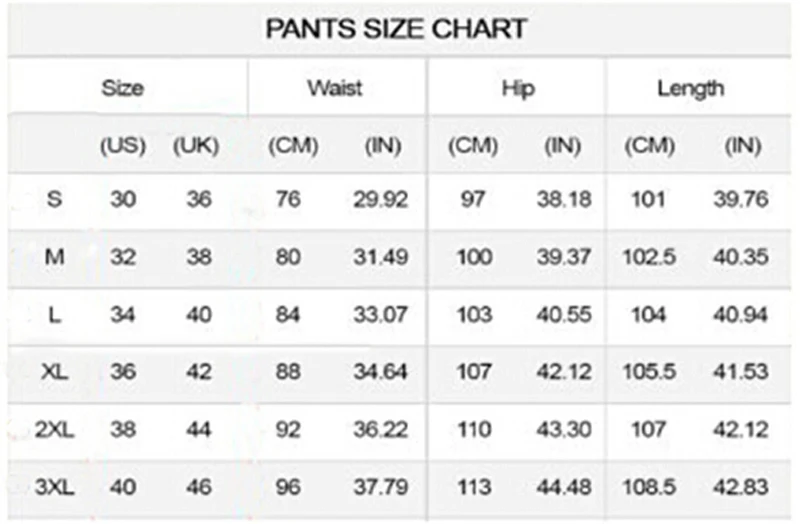Click the (US) sub-header label
Screen dimensions: 800x524
coord(123,145)
